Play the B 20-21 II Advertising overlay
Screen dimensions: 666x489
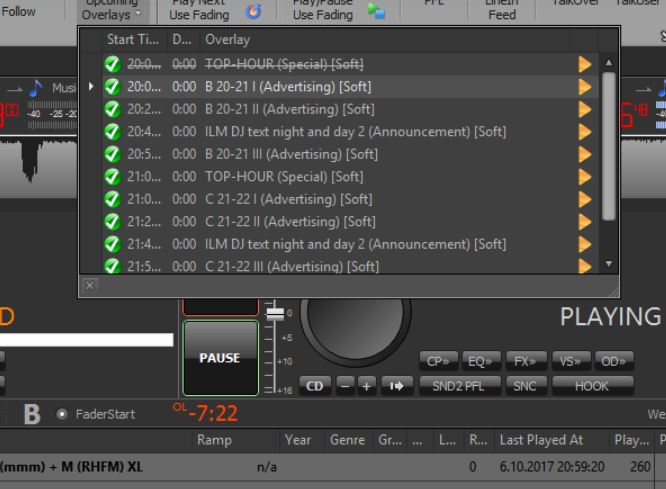point(585,109)
